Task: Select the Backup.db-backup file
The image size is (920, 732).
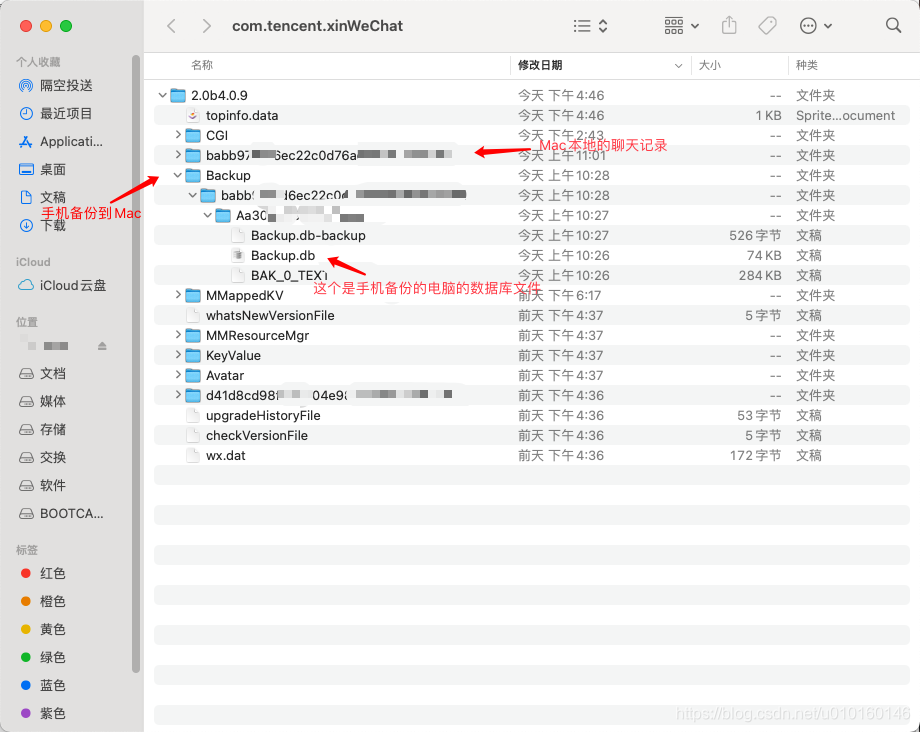Action: pyautogui.click(x=532, y=235)
